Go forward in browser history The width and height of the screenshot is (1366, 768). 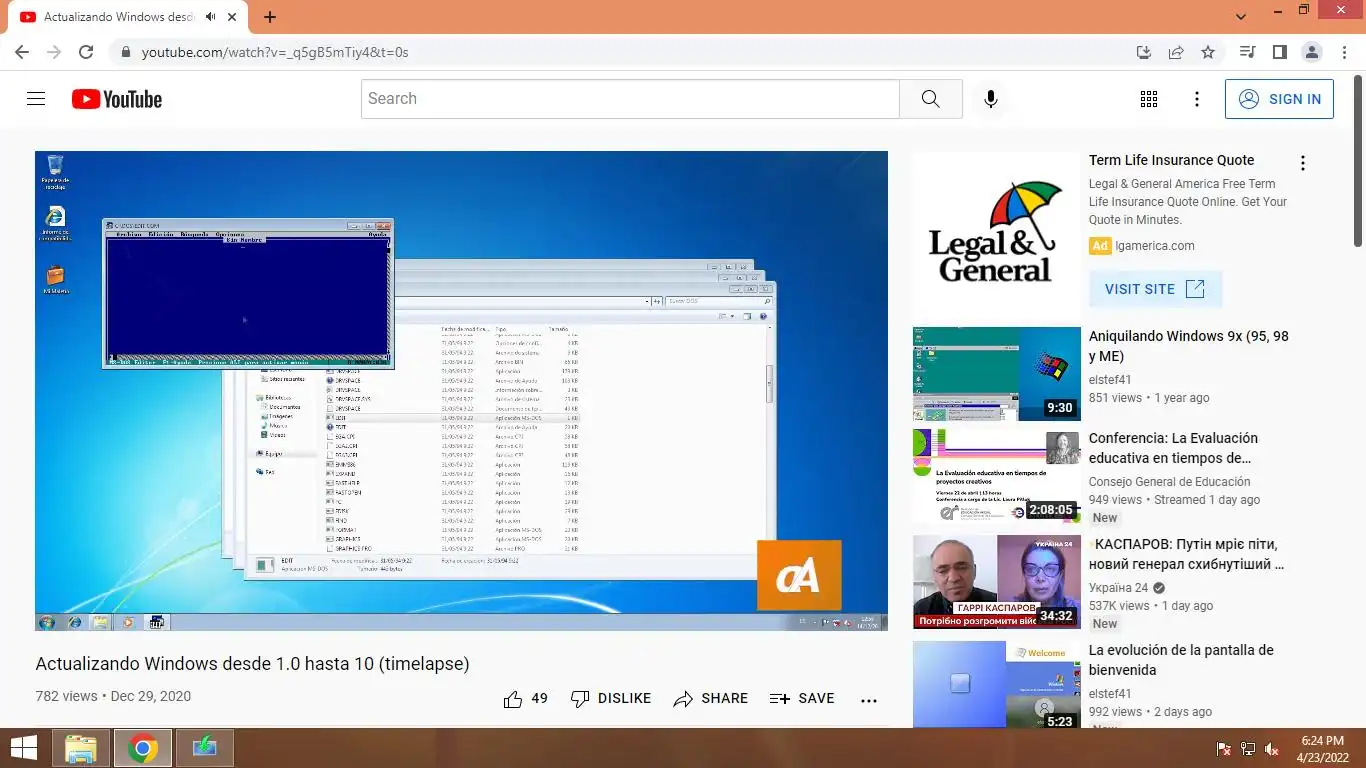tap(54, 52)
